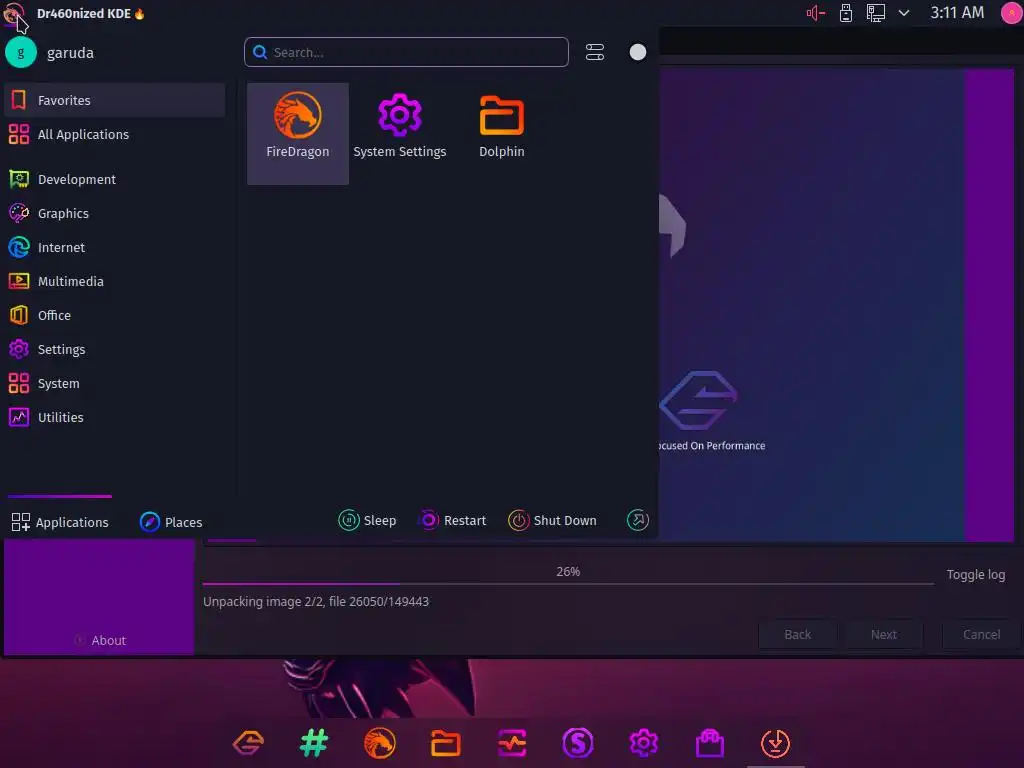This screenshot has height=768, width=1024.
Task: Open purple S application icon in dock
Action: click(577, 743)
